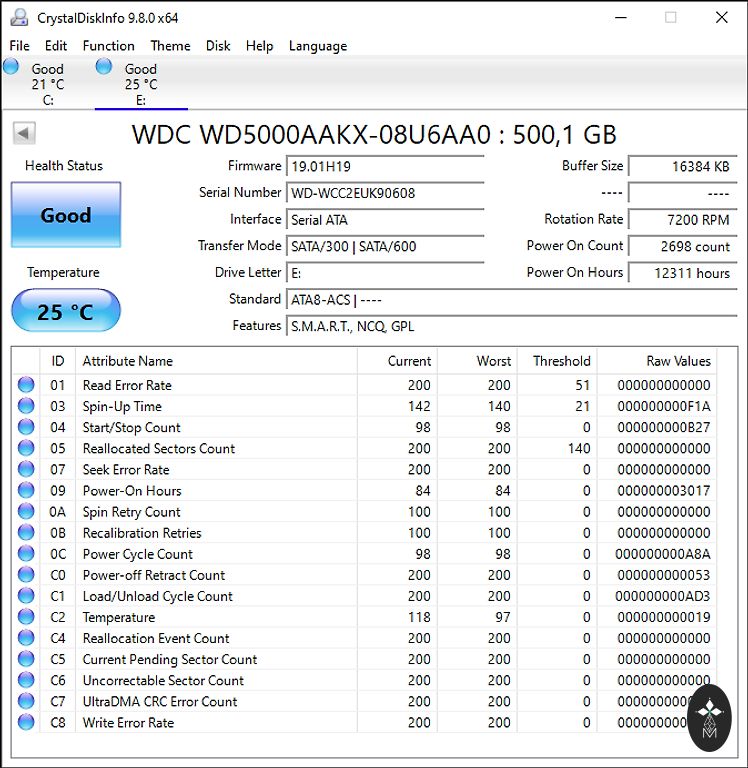Click the Power On Hours value box
Screen dimensions: 748x768
[682, 273]
